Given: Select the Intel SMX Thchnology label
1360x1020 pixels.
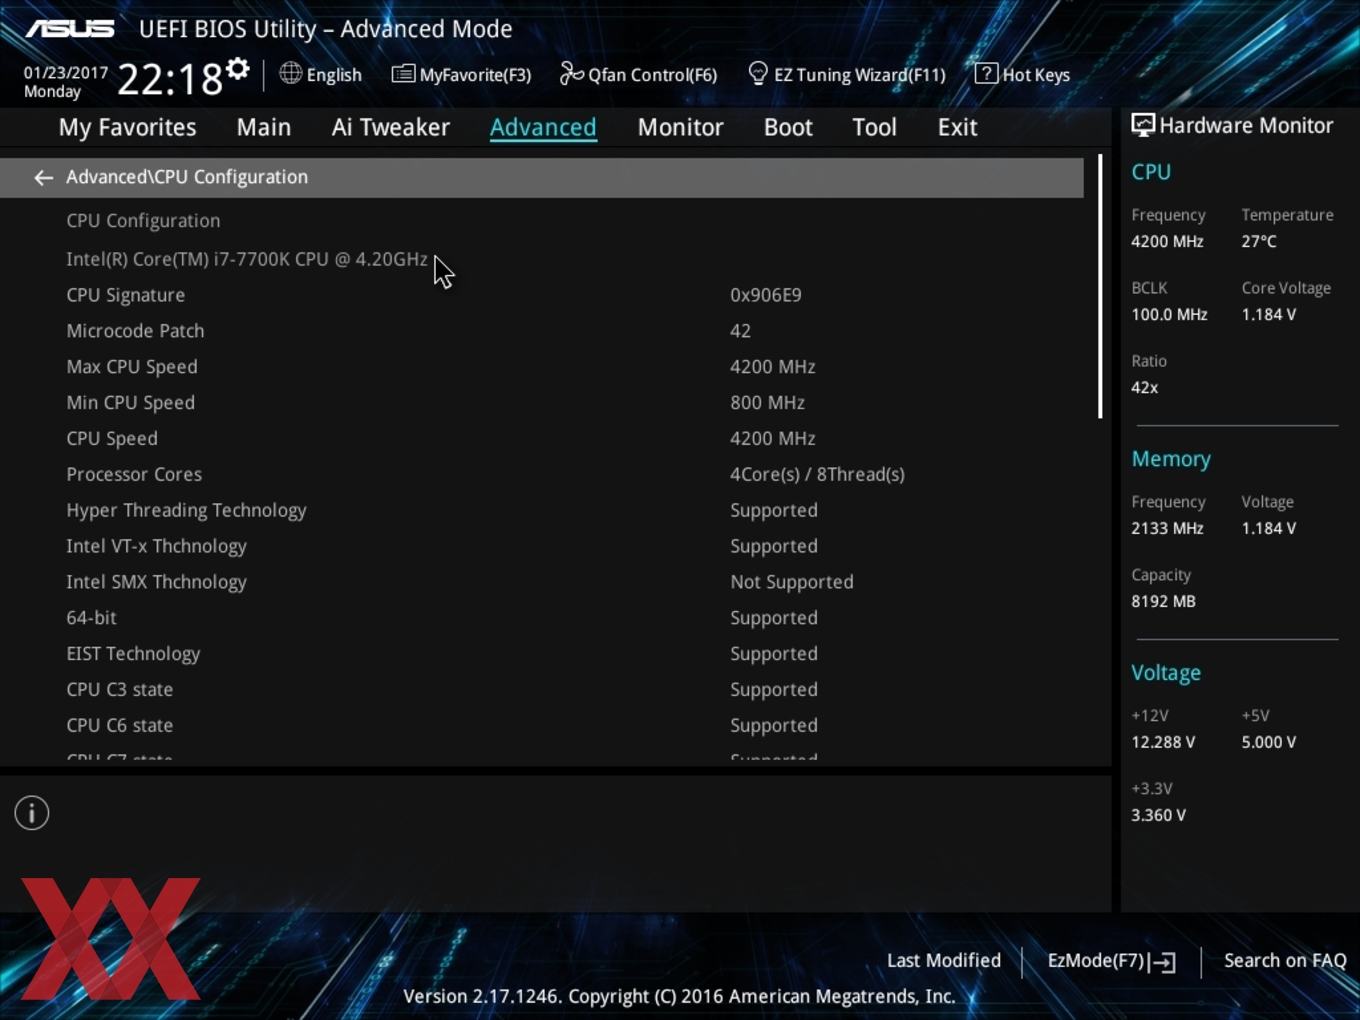Looking at the screenshot, I should (156, 582).
